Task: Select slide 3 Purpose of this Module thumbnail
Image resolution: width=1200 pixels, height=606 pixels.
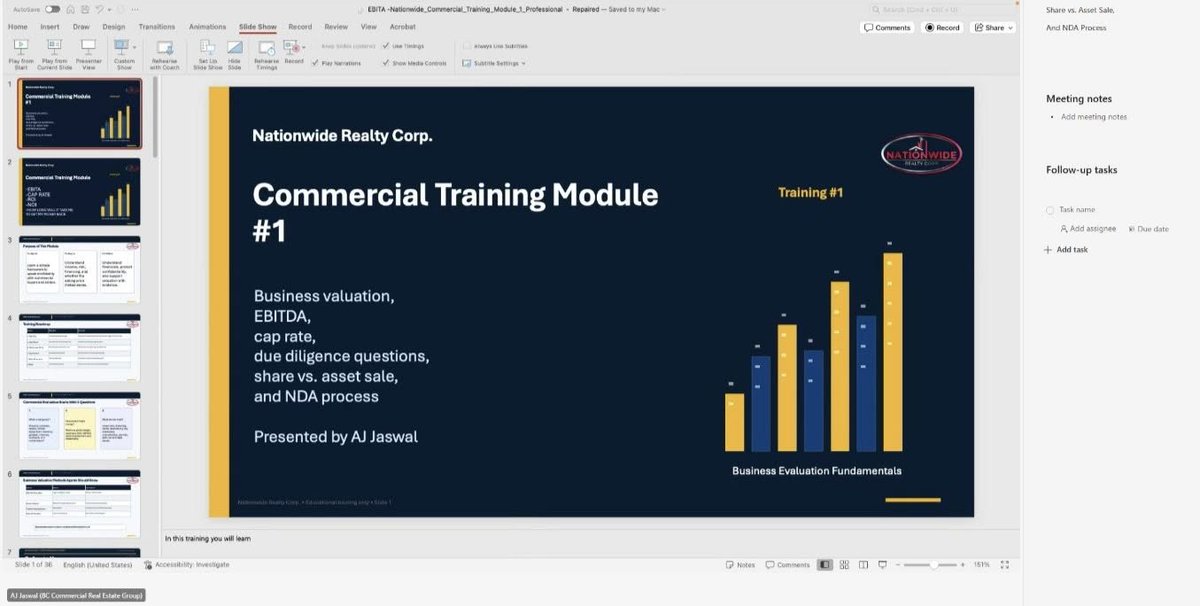Action: coord(79,269)
